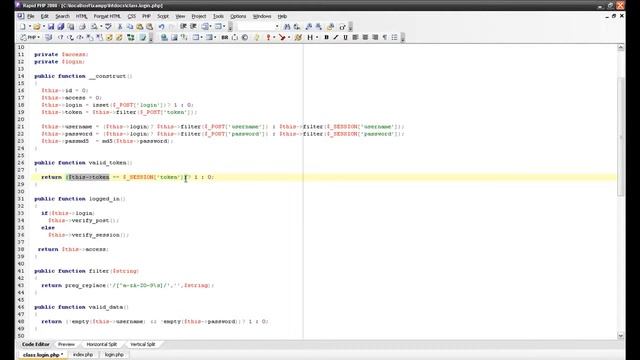Screen dimensions: 640x360
Task: Switch to the Horizontal Split tab
Action: [x=102, y=344]
